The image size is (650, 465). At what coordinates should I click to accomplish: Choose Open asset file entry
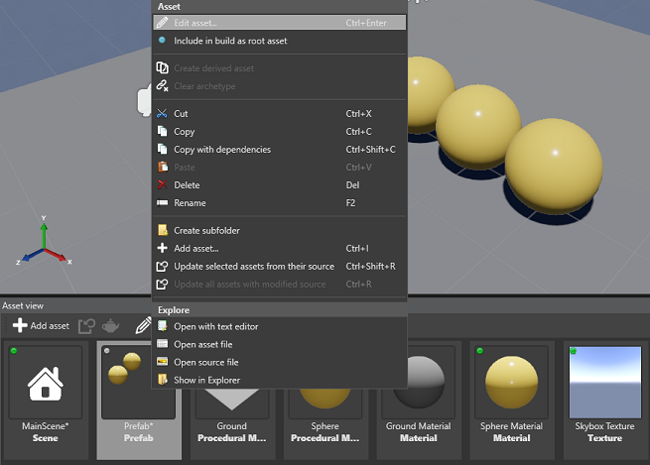(203, 344)
